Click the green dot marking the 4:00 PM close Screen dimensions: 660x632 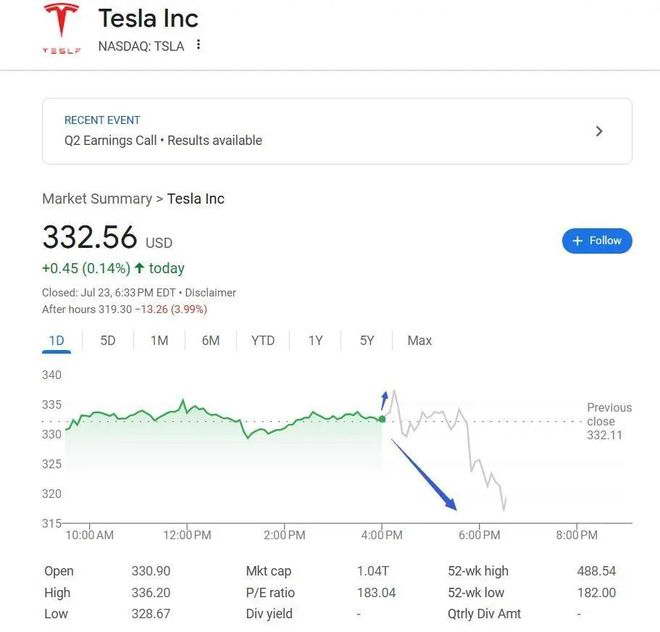coord(382,418)
